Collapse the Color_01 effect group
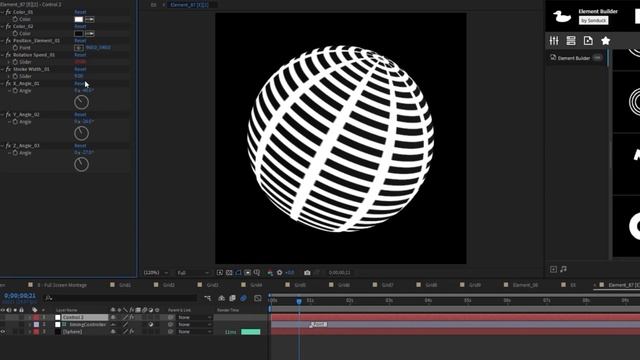This screenshot has height=360, width=640. tap(2, 12)
